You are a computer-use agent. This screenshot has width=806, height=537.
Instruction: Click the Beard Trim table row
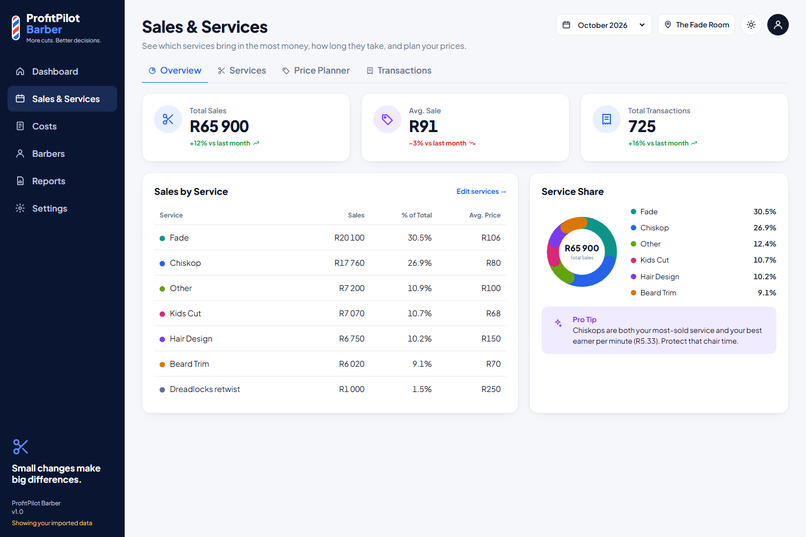(x=330, y=364)
